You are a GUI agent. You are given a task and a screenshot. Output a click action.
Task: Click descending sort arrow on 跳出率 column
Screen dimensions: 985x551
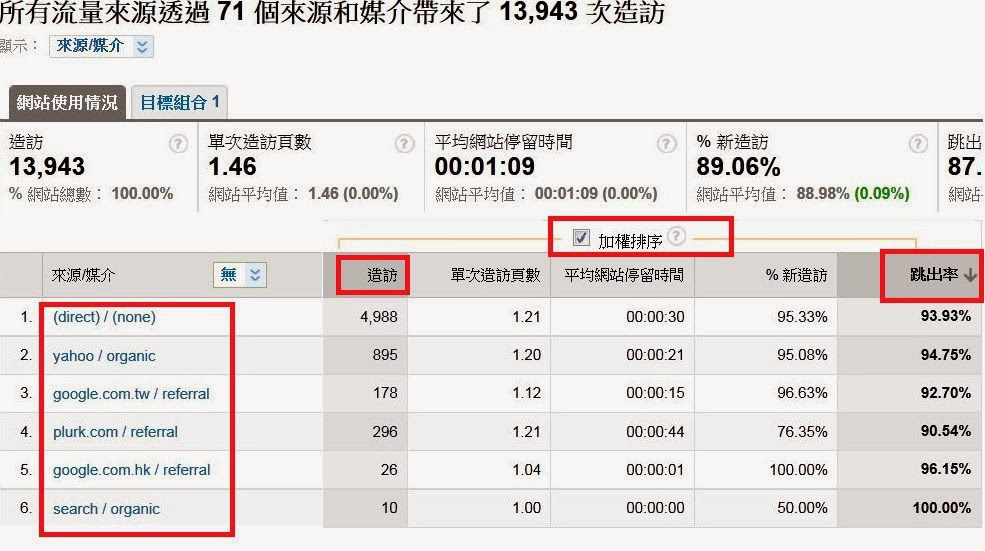pyautogui.click(x=971, y=275)
